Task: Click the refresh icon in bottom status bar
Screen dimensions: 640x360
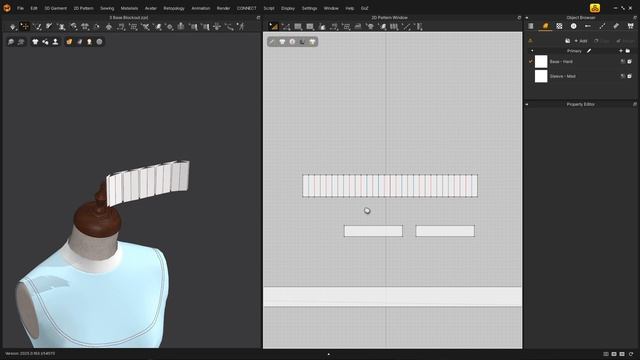Action: click(x=631, y=354)
